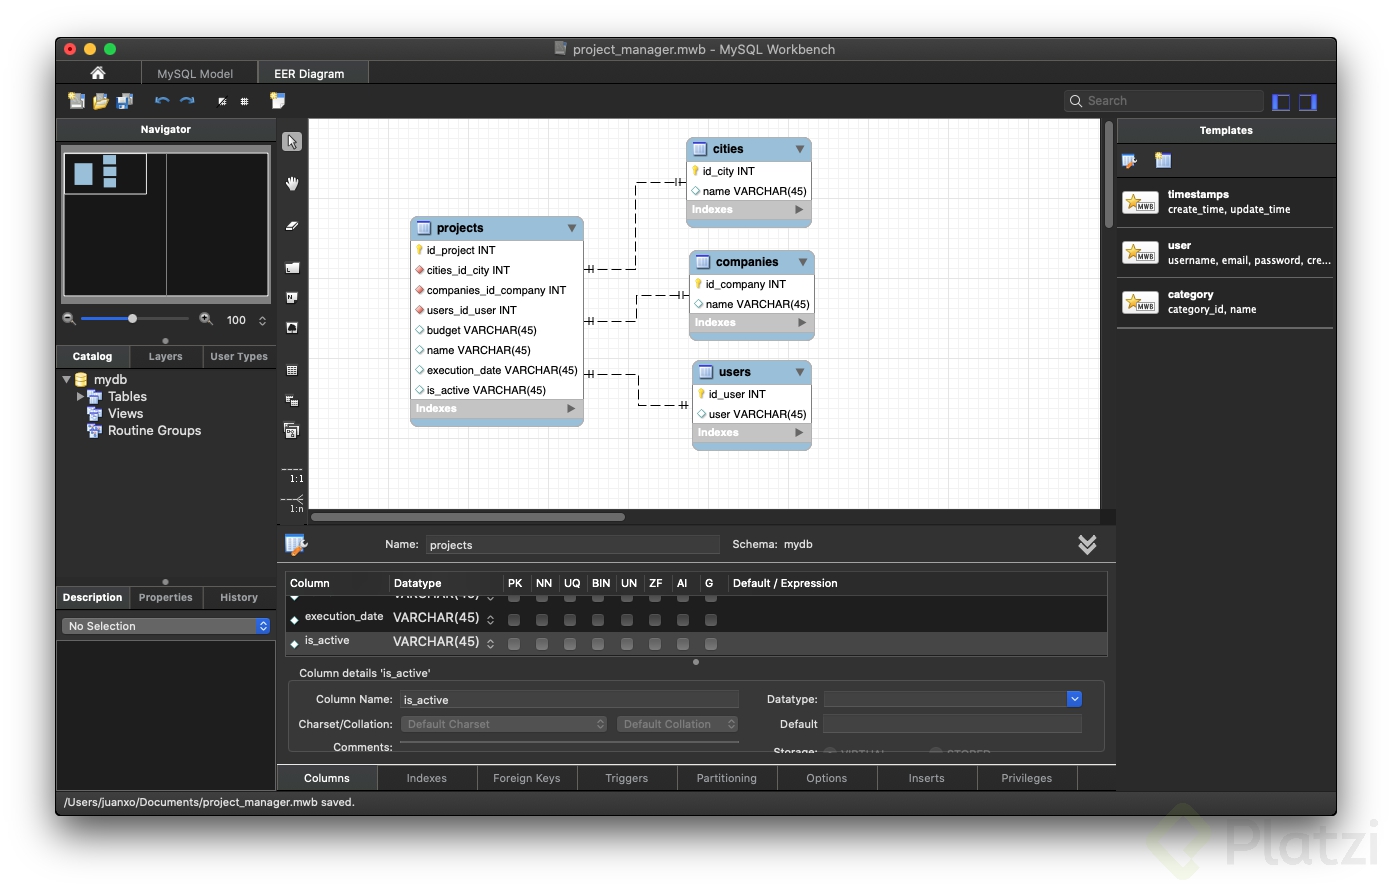This screenshot has height=889, width=1392.
Task: Check PK for the execution_date column
Action: coord(514,620)
